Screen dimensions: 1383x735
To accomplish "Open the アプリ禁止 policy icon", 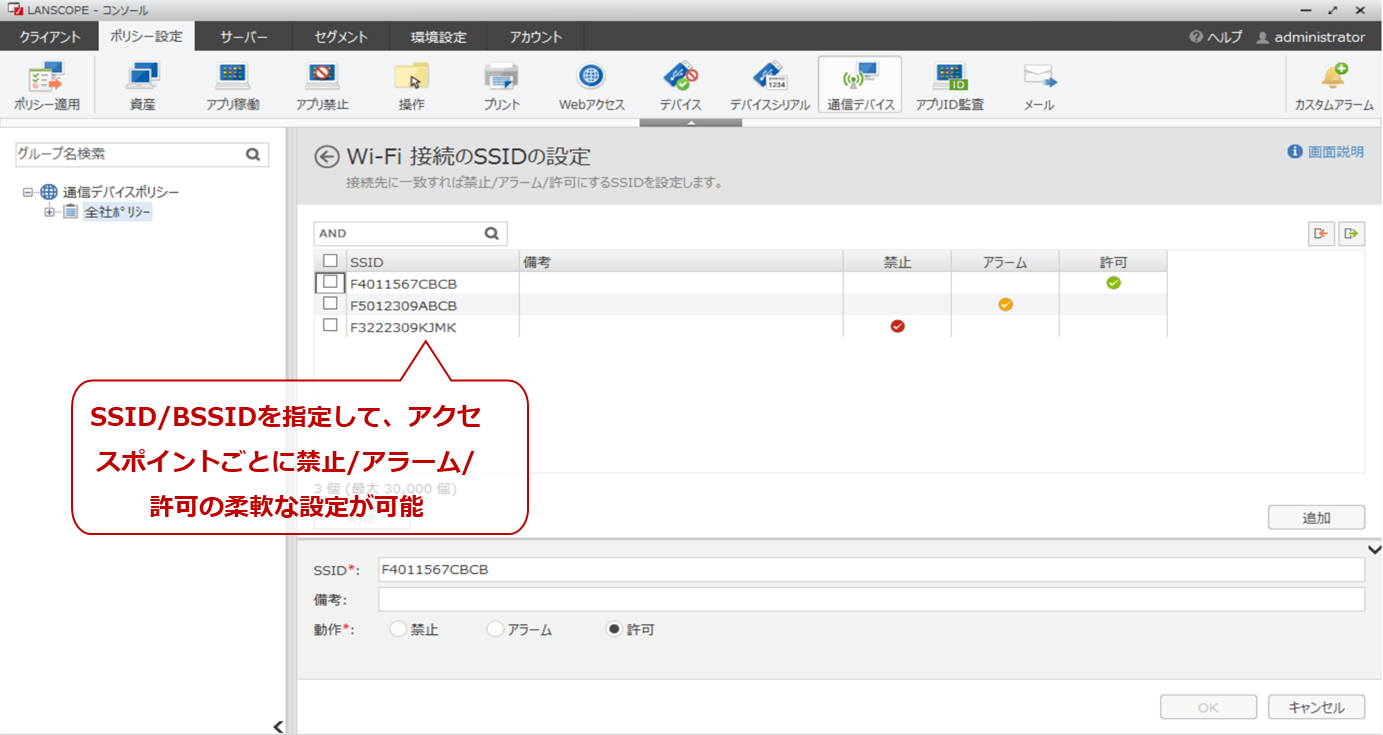I will tap(322, 86).
